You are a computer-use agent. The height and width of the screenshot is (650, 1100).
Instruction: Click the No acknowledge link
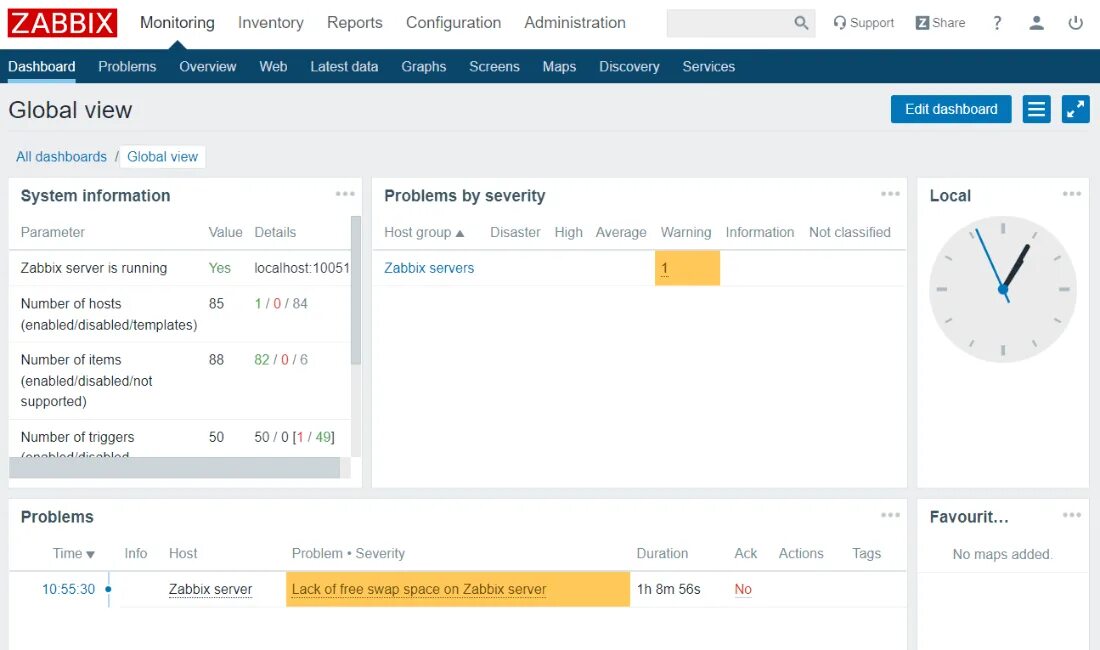coord(743,589)
